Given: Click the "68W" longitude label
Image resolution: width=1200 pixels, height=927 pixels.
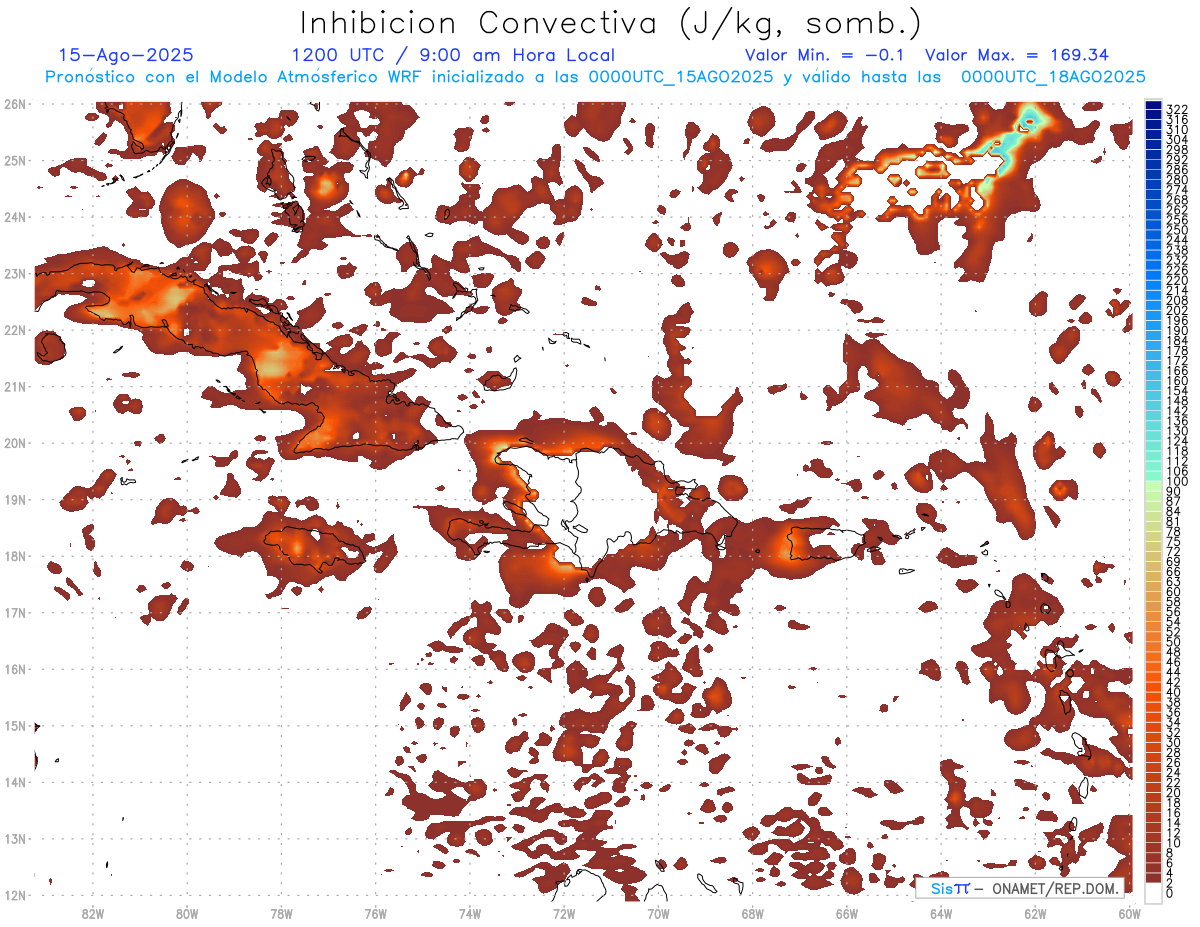Looking at the screenshot, I should pos(753,913).
